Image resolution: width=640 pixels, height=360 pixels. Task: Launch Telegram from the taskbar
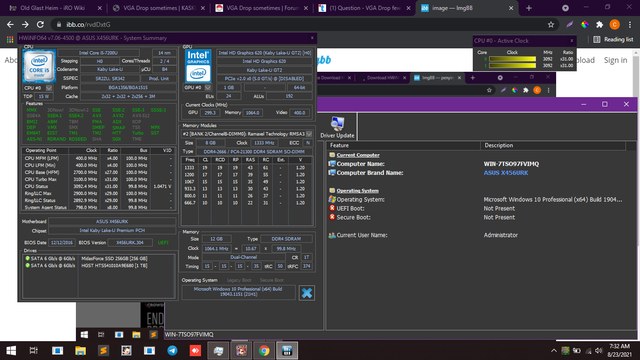pyautogui.click(x=172, y=351)
